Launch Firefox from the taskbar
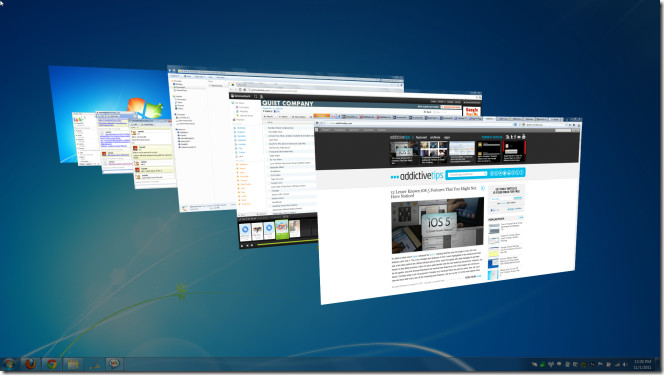 tap(30, 364)
